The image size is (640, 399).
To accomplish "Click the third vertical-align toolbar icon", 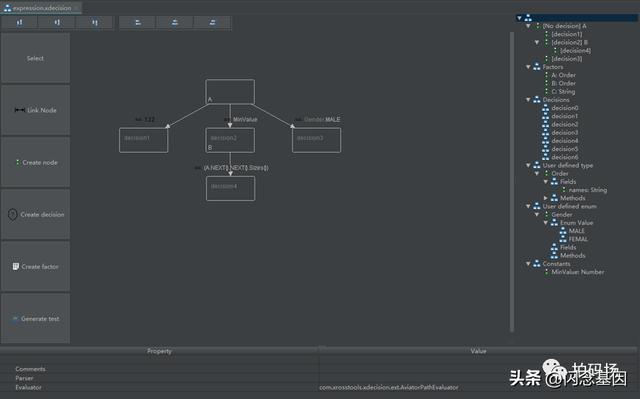I will pos(95,22).
